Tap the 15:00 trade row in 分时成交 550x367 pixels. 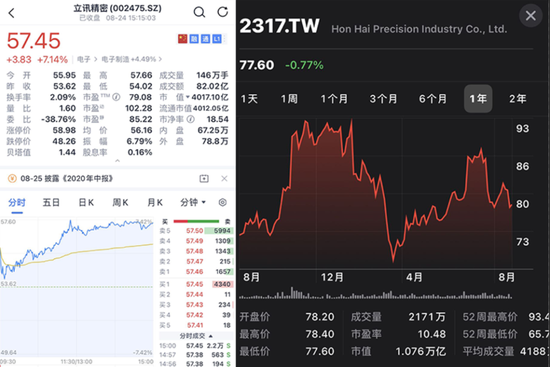(x=195, y=346)
